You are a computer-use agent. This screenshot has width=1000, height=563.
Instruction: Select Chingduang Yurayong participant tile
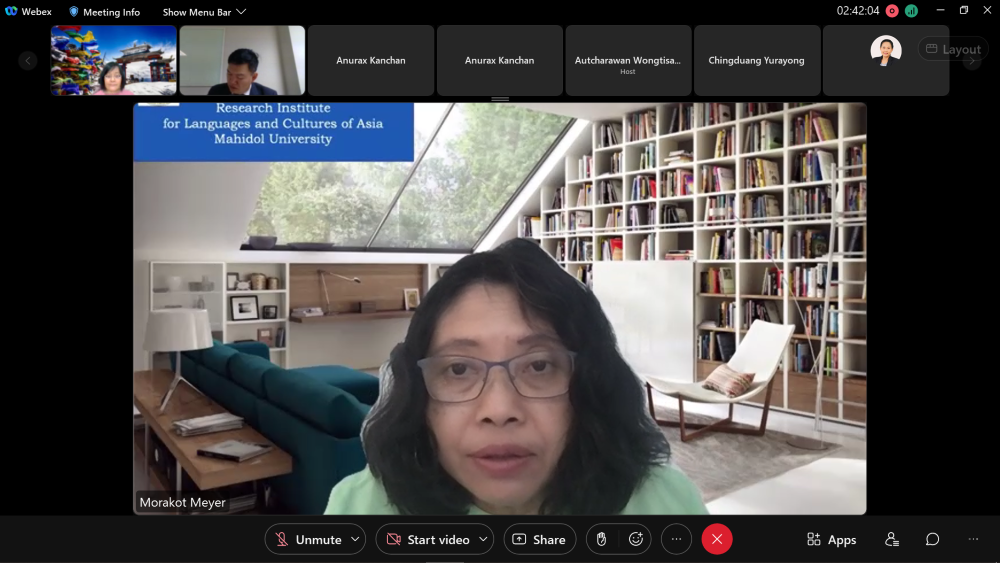tap(756, 61)
